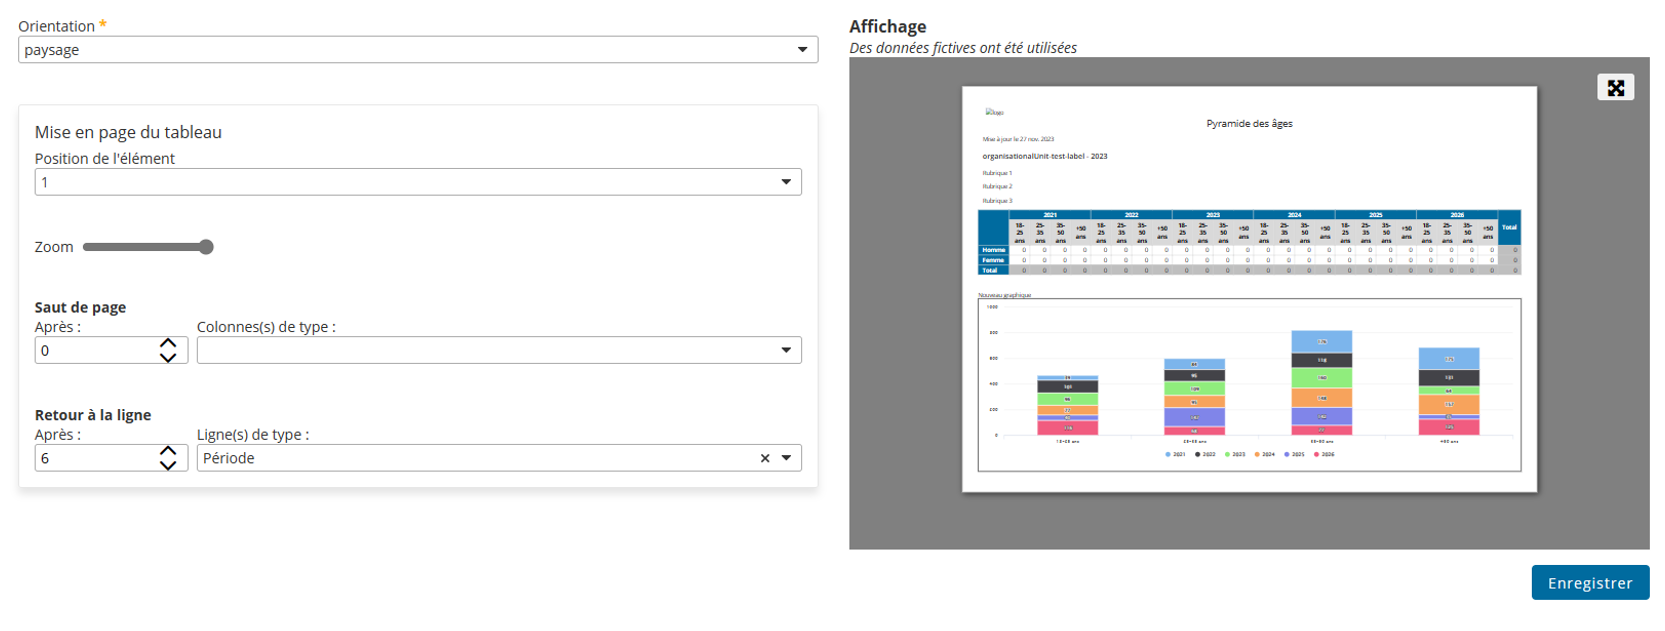Open the Ligne(s) de type dropdown arrow

pos(786,458)
